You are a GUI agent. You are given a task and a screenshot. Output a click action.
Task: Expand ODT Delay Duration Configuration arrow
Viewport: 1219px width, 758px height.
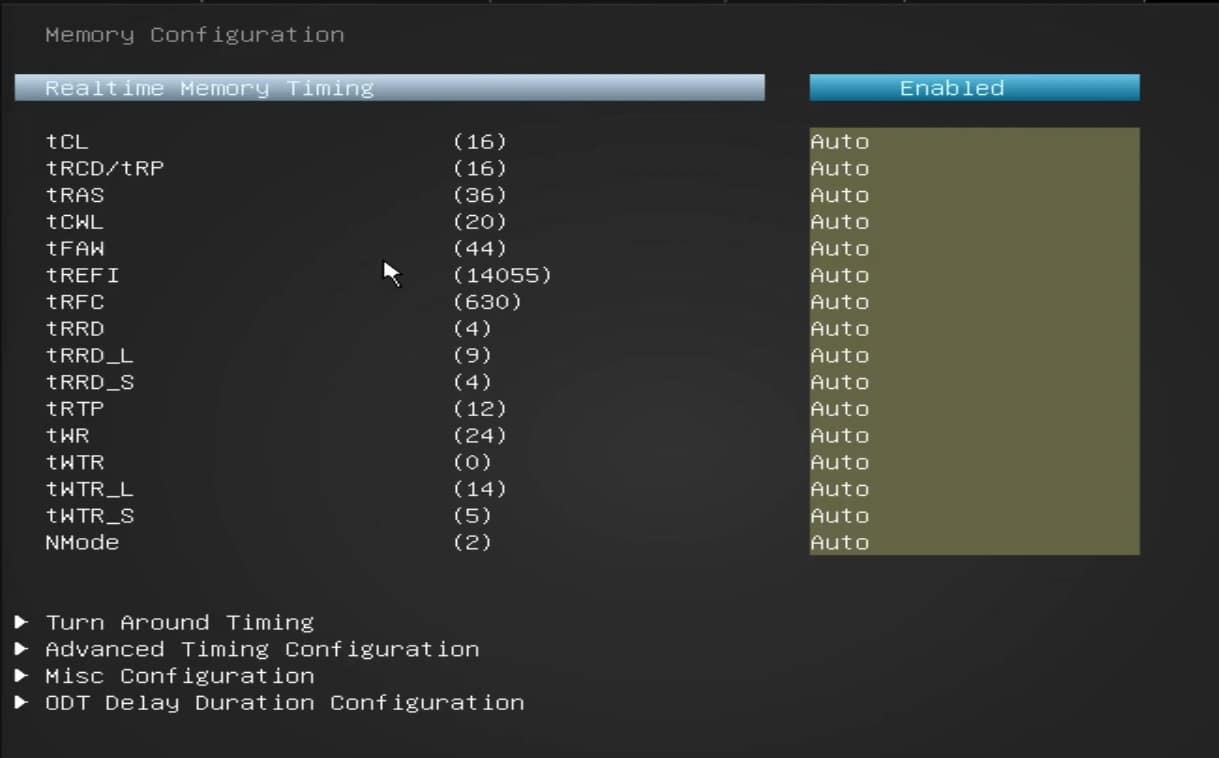point(22,703)
